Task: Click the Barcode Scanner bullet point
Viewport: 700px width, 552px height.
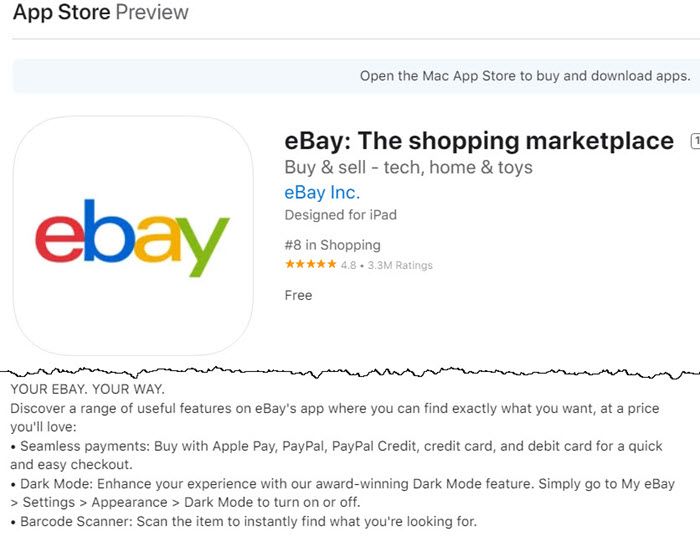Action: click(244, 521)
